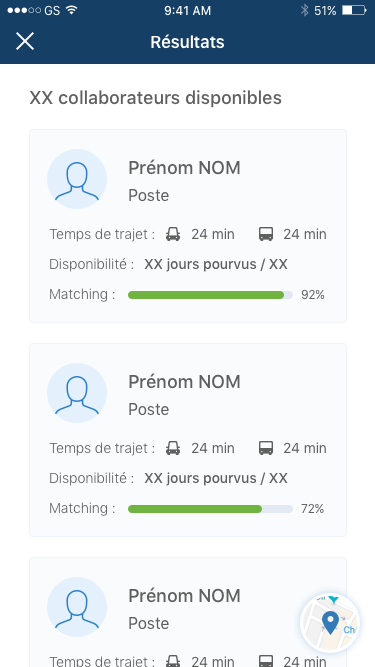The image size is (375, 667).
Task: Tap the third collaborator's avatar icon
Action: 77,607
